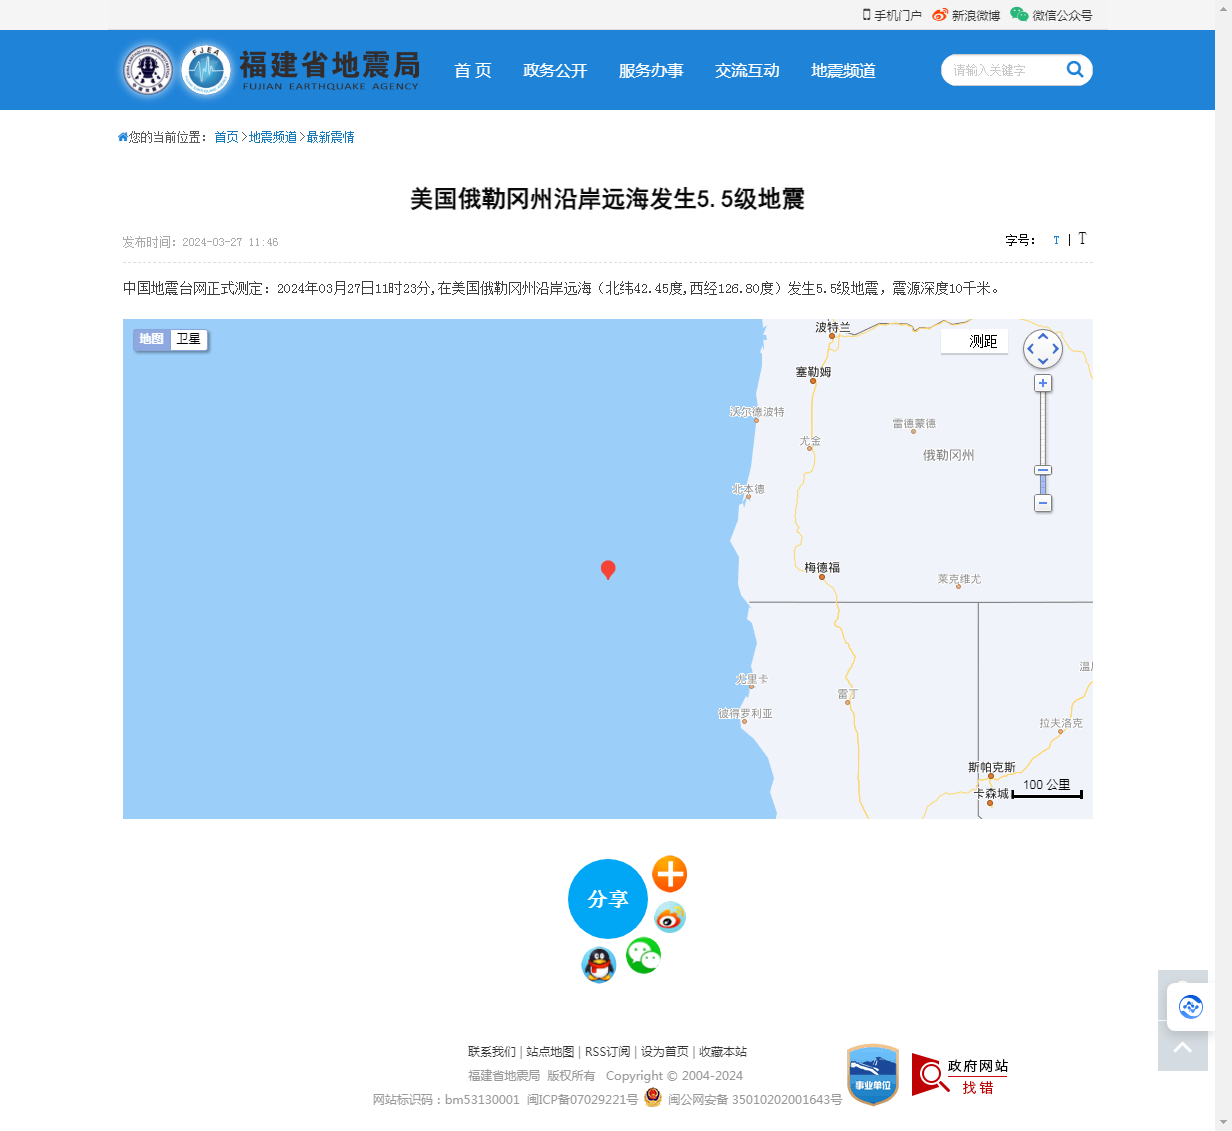1232x1131 pixels.
Task: Click the red earthquake epicenter marker
Action: 607,569
